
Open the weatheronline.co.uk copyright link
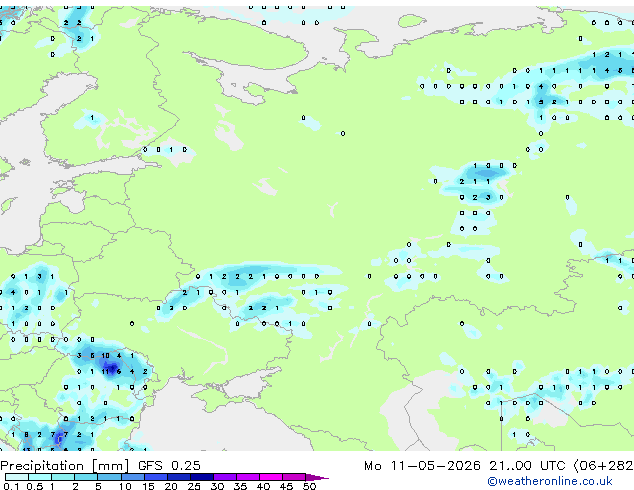coord(549,481)
